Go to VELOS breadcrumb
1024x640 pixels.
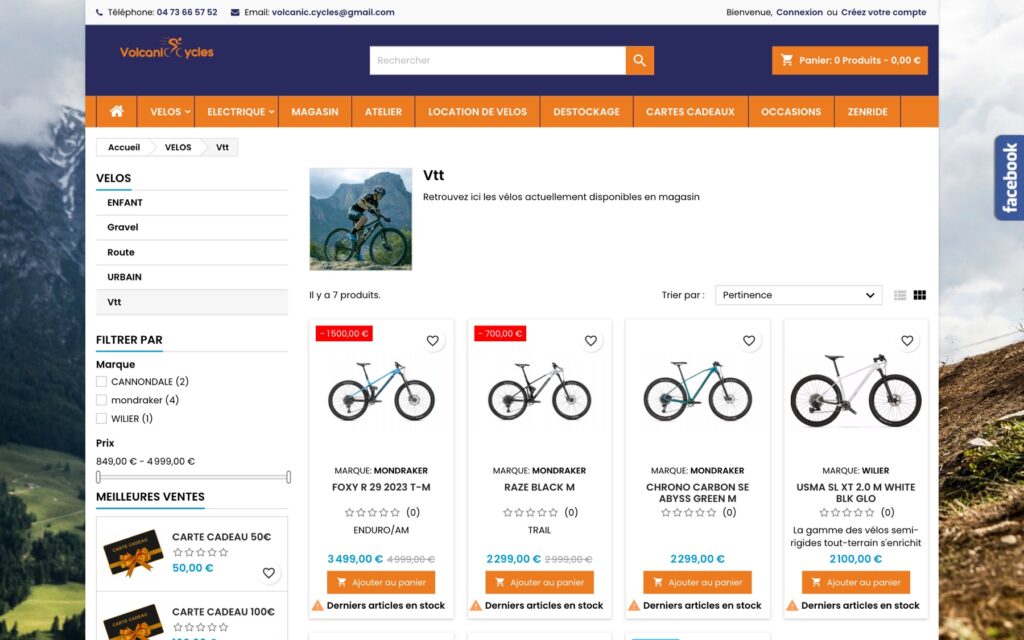(x=178, y=148)
